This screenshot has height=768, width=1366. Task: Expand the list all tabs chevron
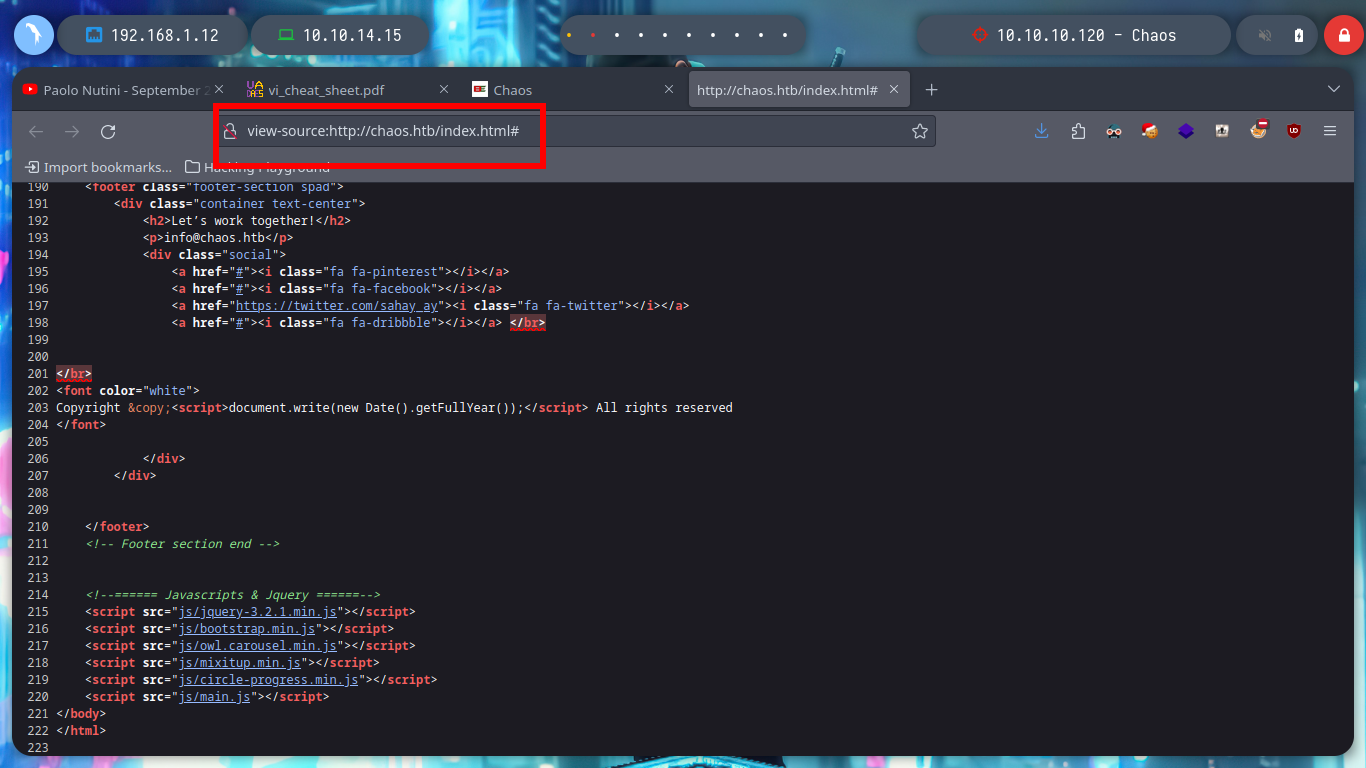(x=1334, y=90)
